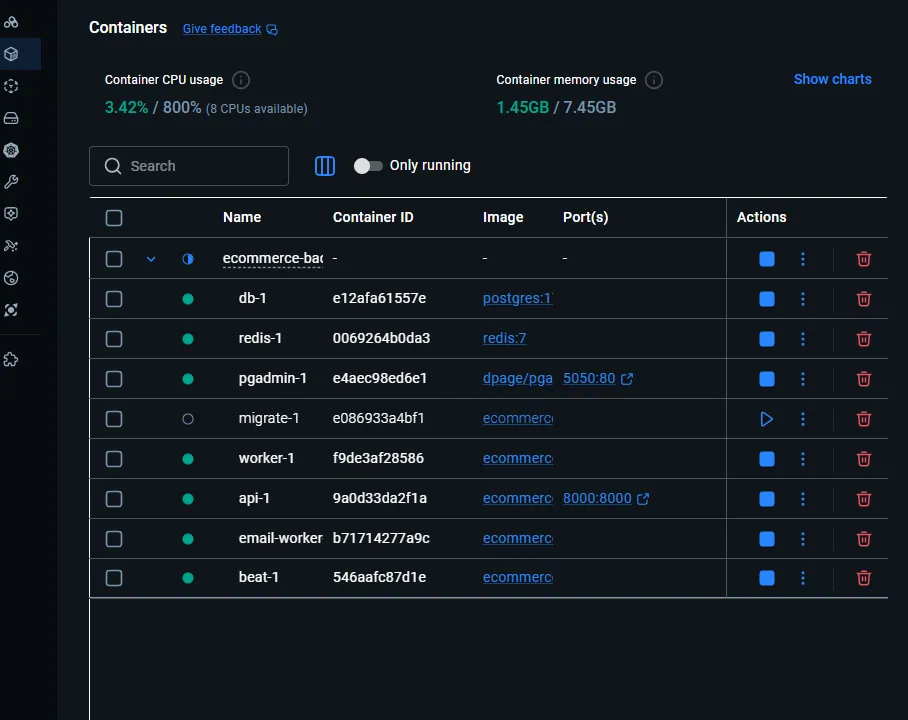Open more actions menu for migrate-1

click(803, 419)
